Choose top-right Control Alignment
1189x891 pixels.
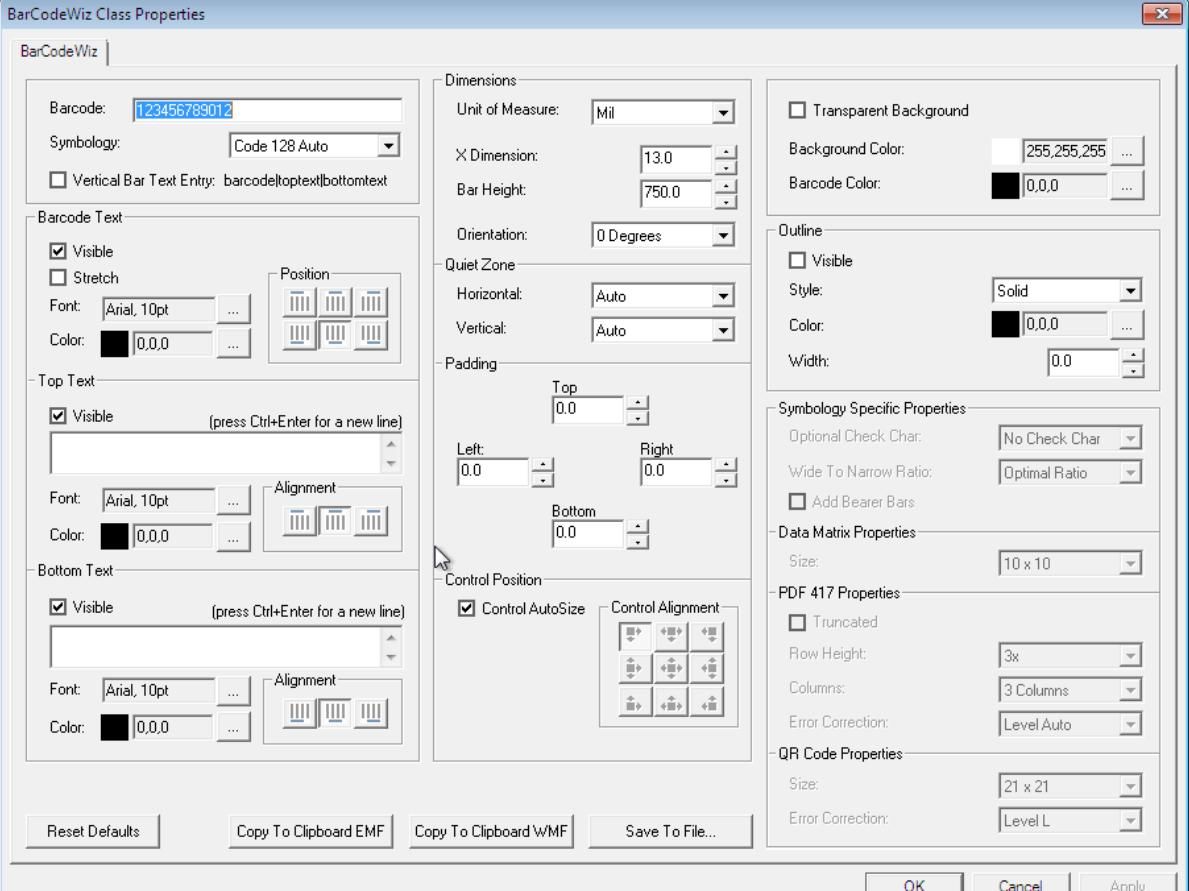[707, 634]
